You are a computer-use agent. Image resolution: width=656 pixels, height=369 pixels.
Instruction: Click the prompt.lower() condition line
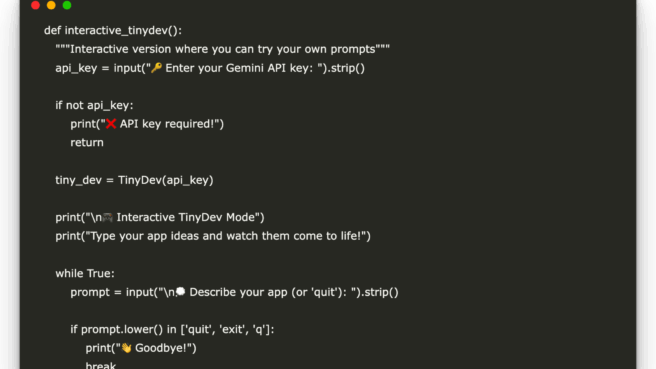172,330
